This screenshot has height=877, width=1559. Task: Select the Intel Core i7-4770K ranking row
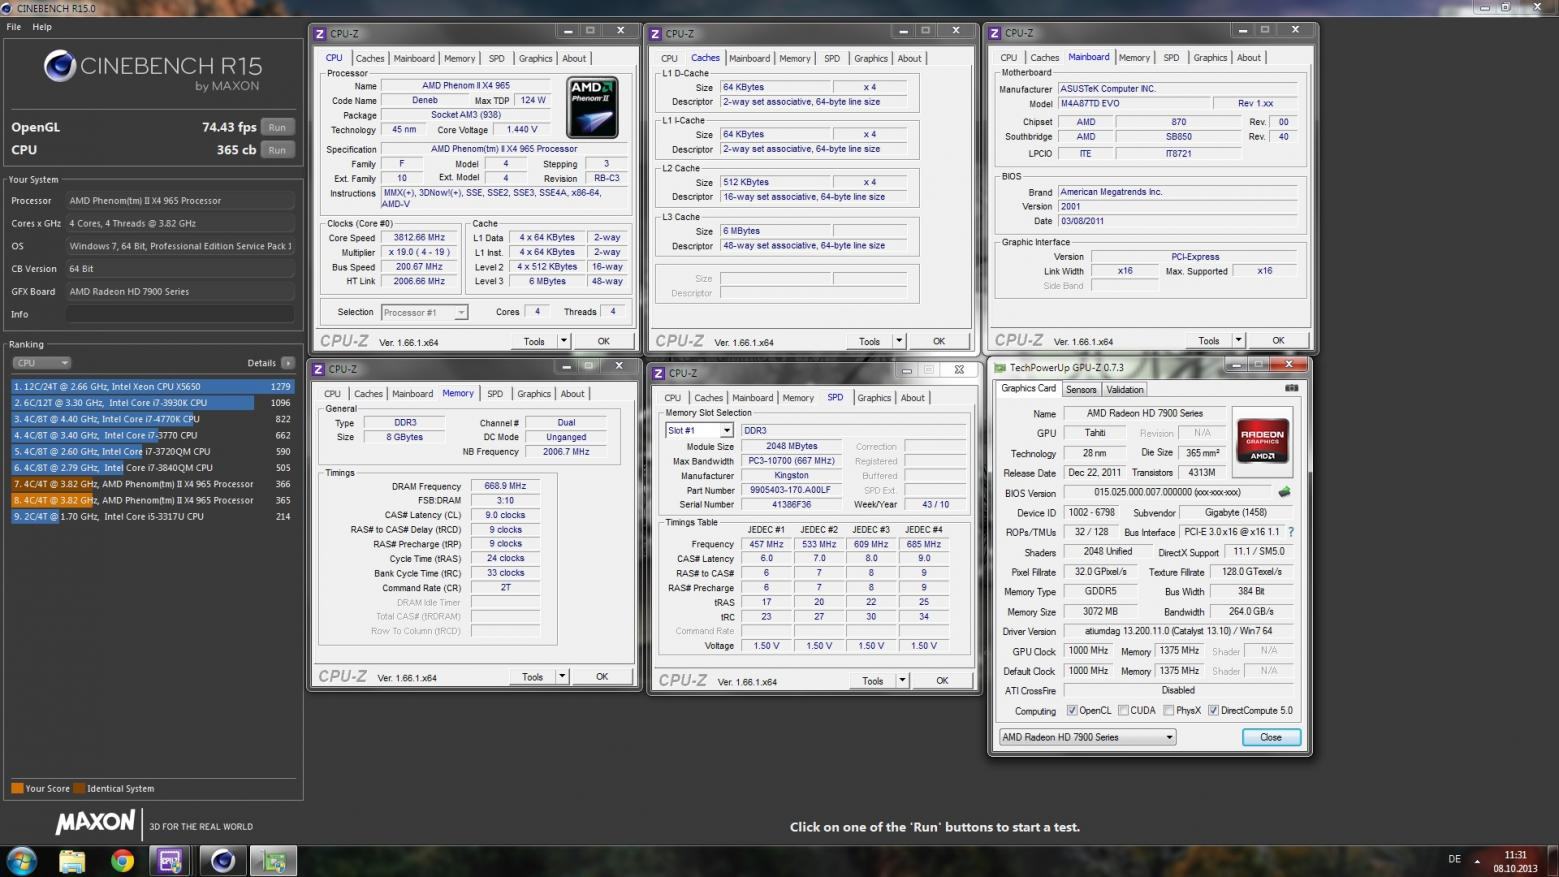coord(152,419)
